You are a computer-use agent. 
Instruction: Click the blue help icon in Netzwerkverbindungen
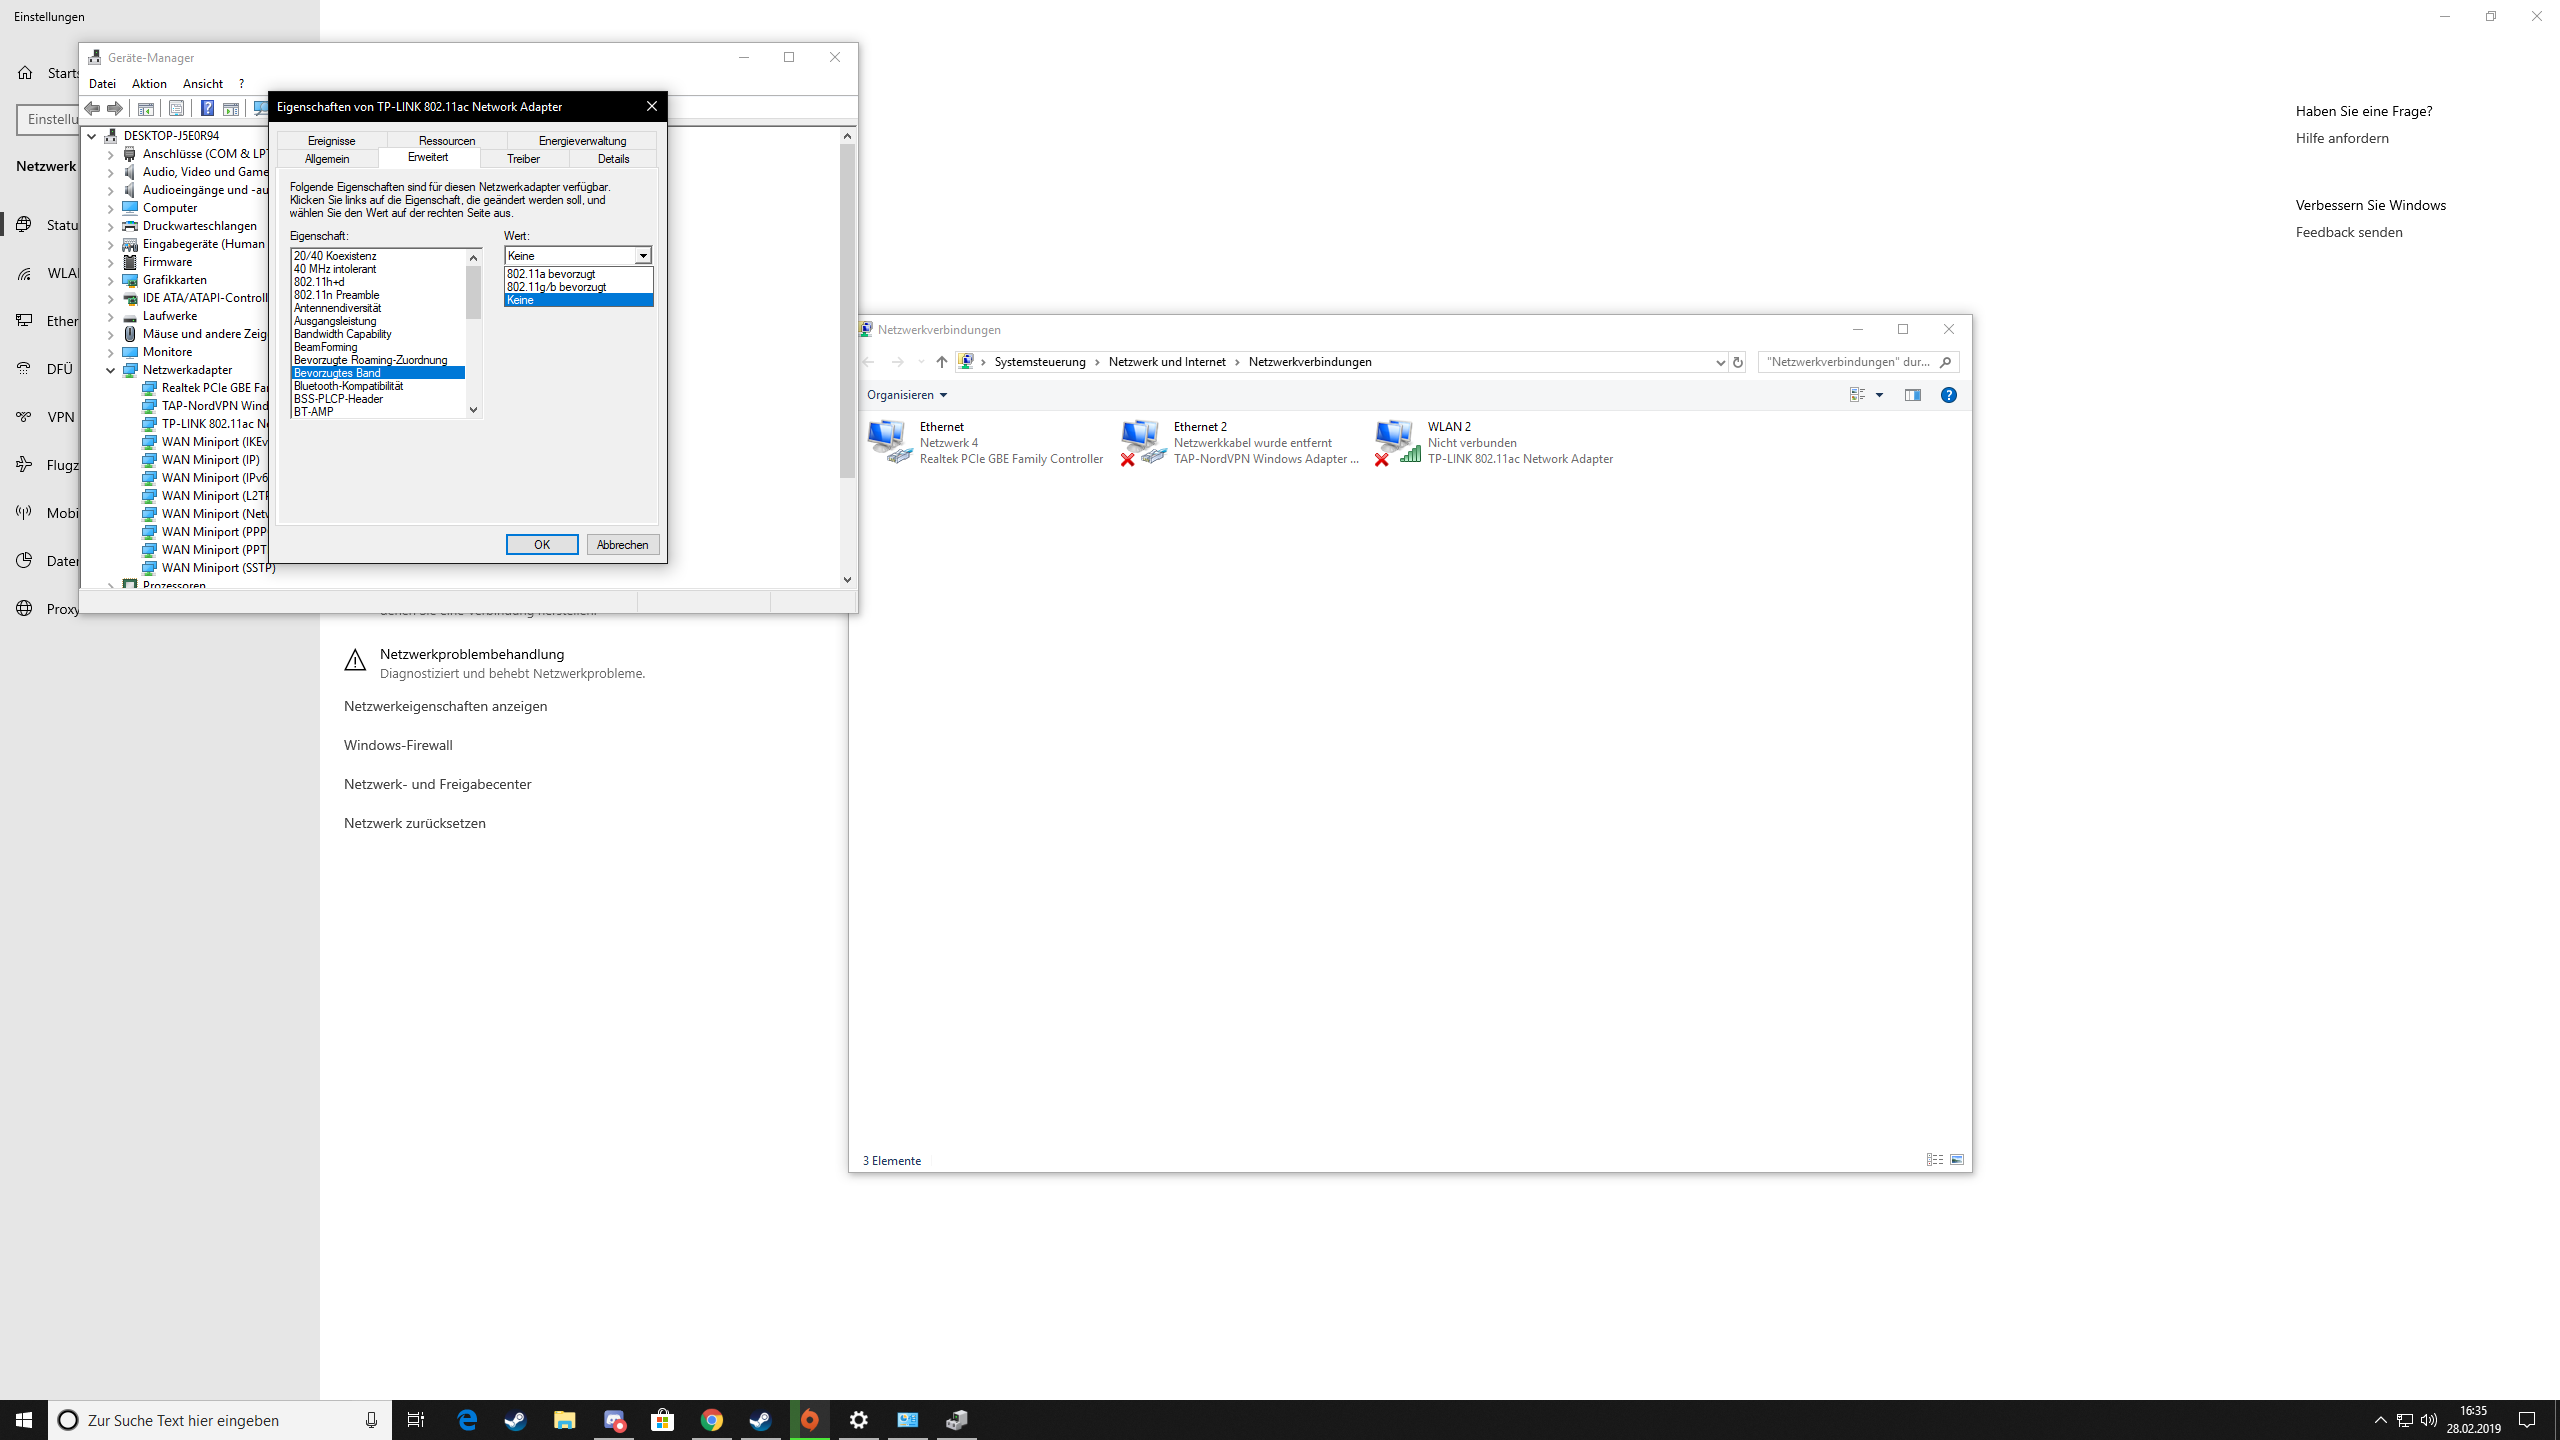(1948, 395)
